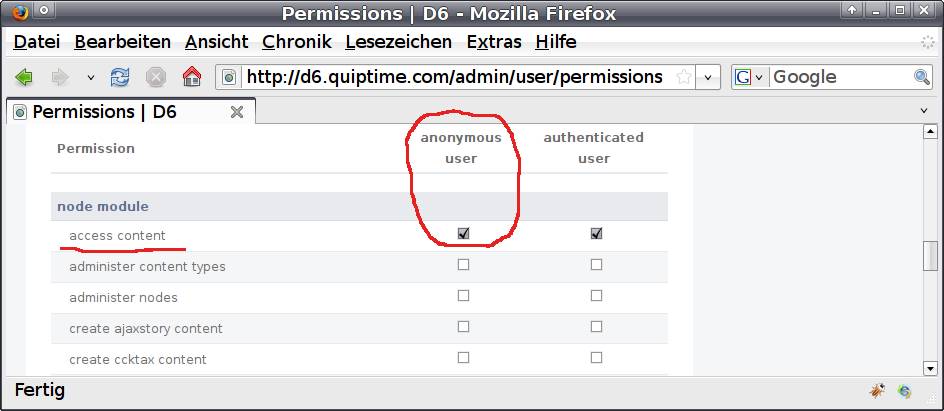Enable administer content types for authenticated user
Image resolution: width=944 pixels, height=411 pixels.
[x=596, y=265]
